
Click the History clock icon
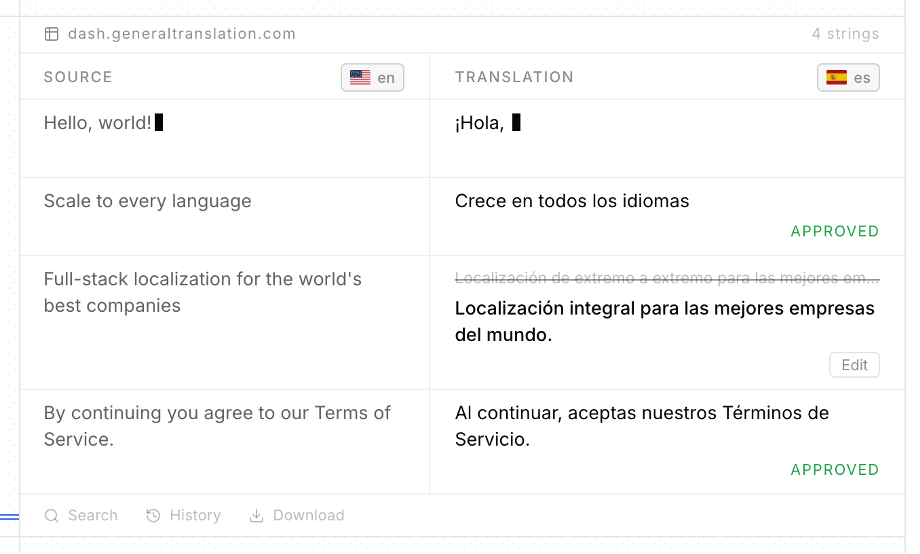(x=153, y=516)
